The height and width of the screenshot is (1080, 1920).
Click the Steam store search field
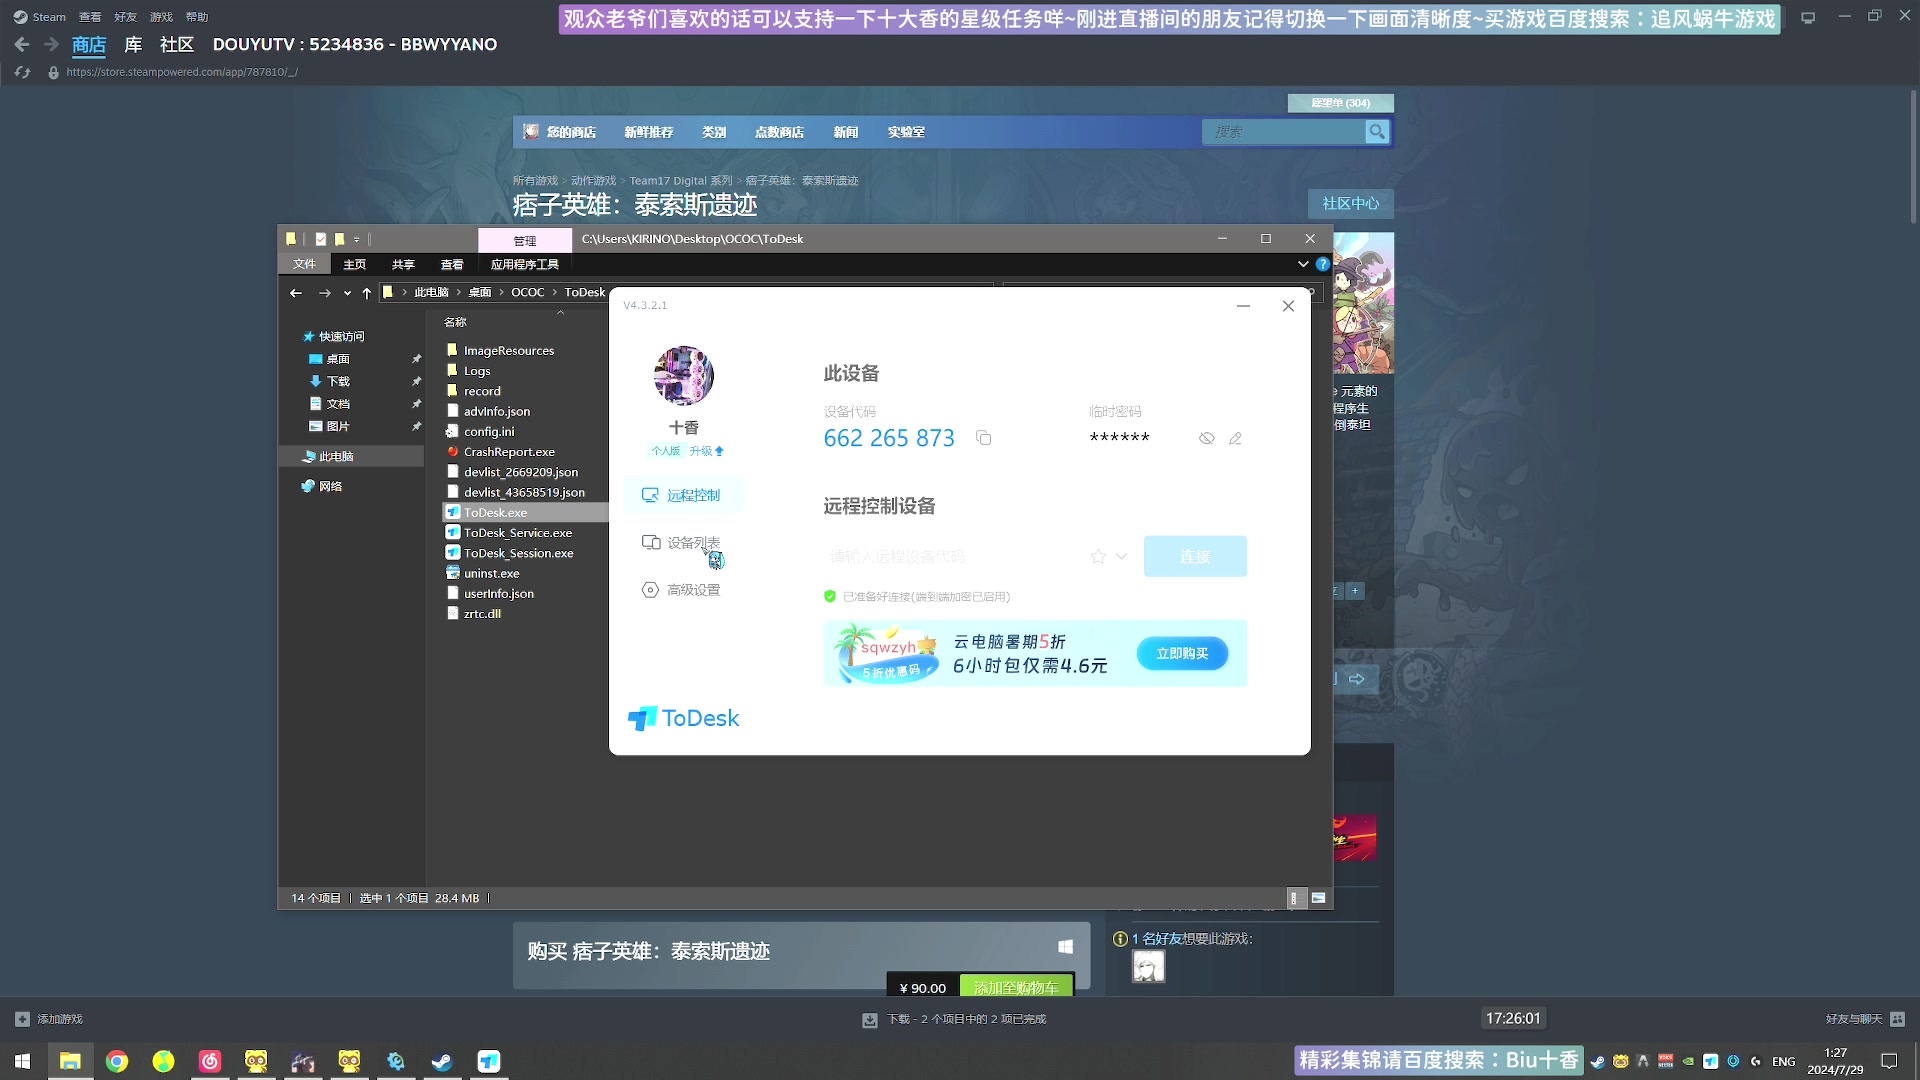(1284, 132)
